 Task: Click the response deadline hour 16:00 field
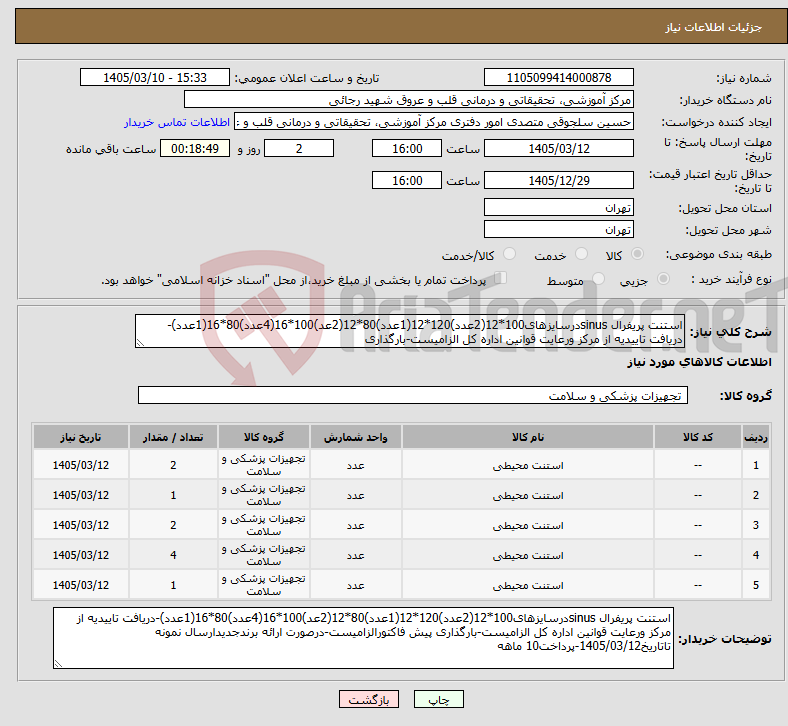pyautogui.click(x=407, y=149)
